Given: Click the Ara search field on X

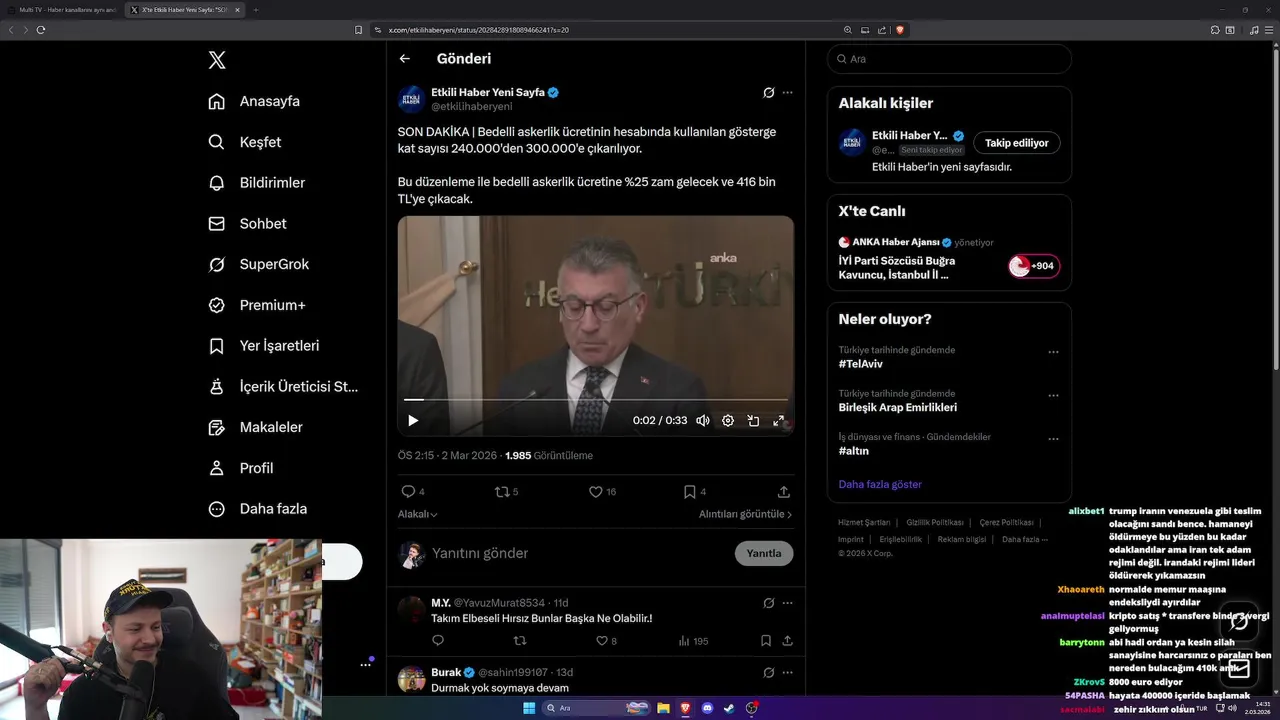Looking at the screenshot, I should [x=949, y=59].
